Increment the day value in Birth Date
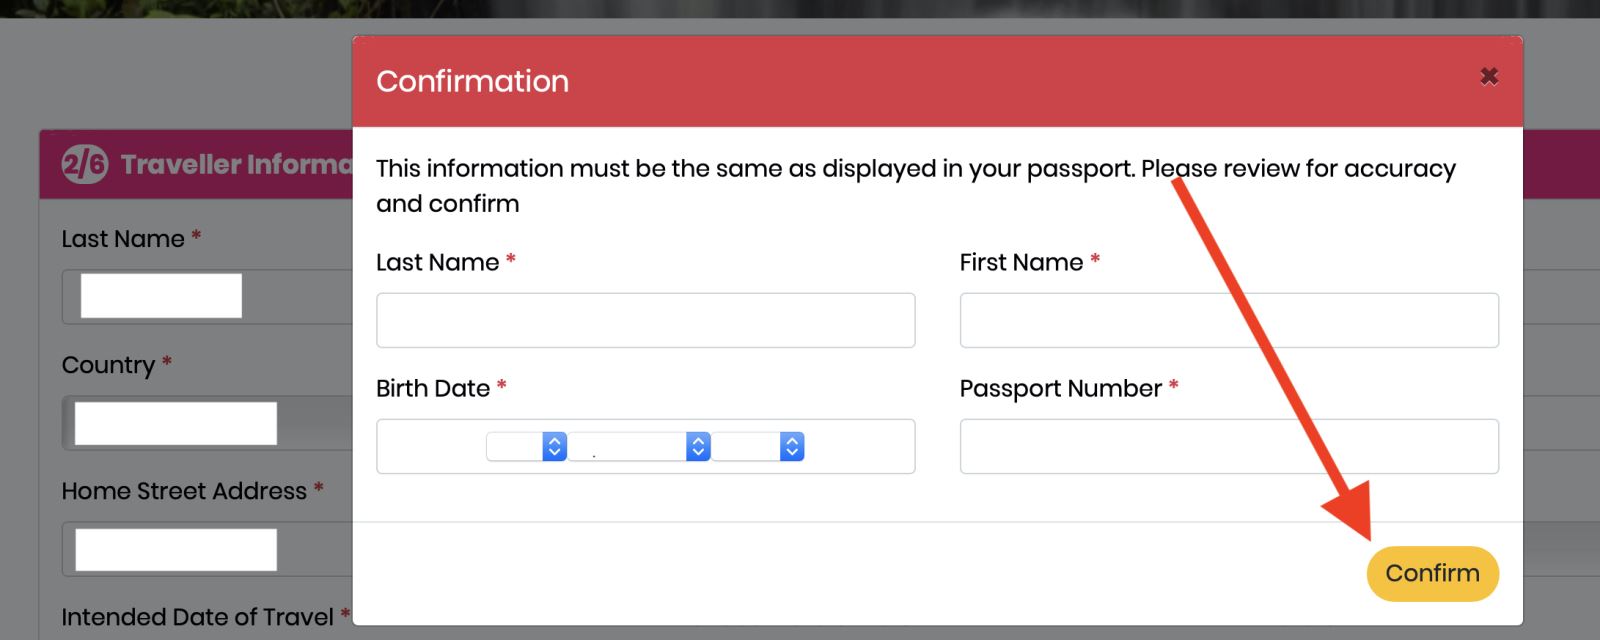Screen dimensions: 1600x640 tap(553, 440)
